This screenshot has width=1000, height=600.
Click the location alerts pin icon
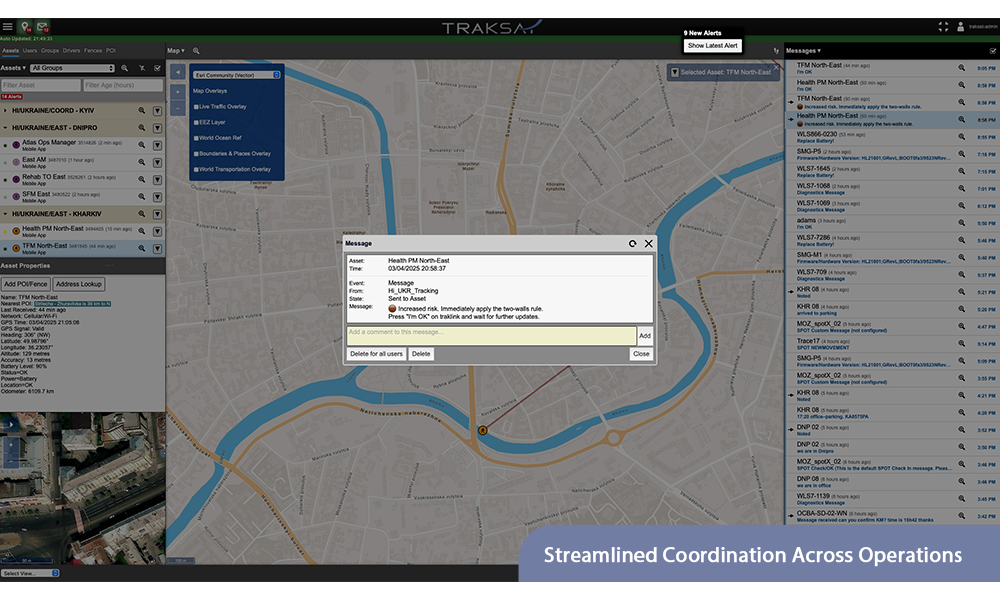pos(25,27)
